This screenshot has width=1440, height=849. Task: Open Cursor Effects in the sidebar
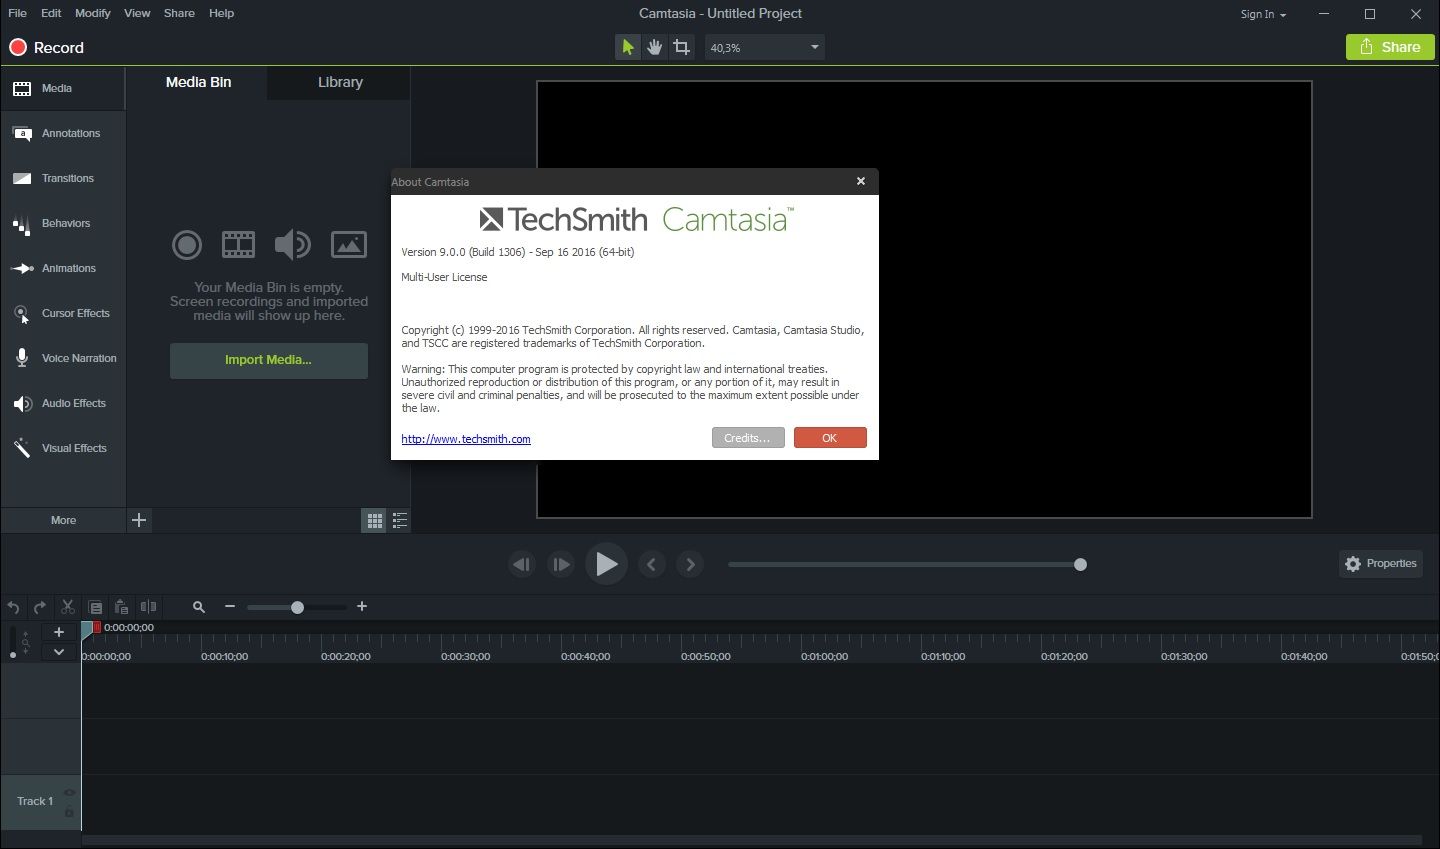(x=62, y=313)
